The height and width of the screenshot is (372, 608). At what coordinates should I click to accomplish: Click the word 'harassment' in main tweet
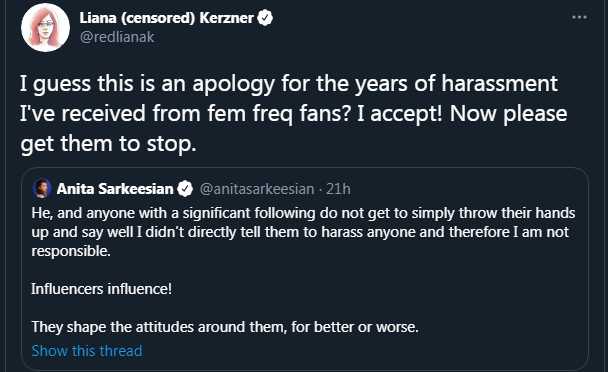[x=499, y=83]
